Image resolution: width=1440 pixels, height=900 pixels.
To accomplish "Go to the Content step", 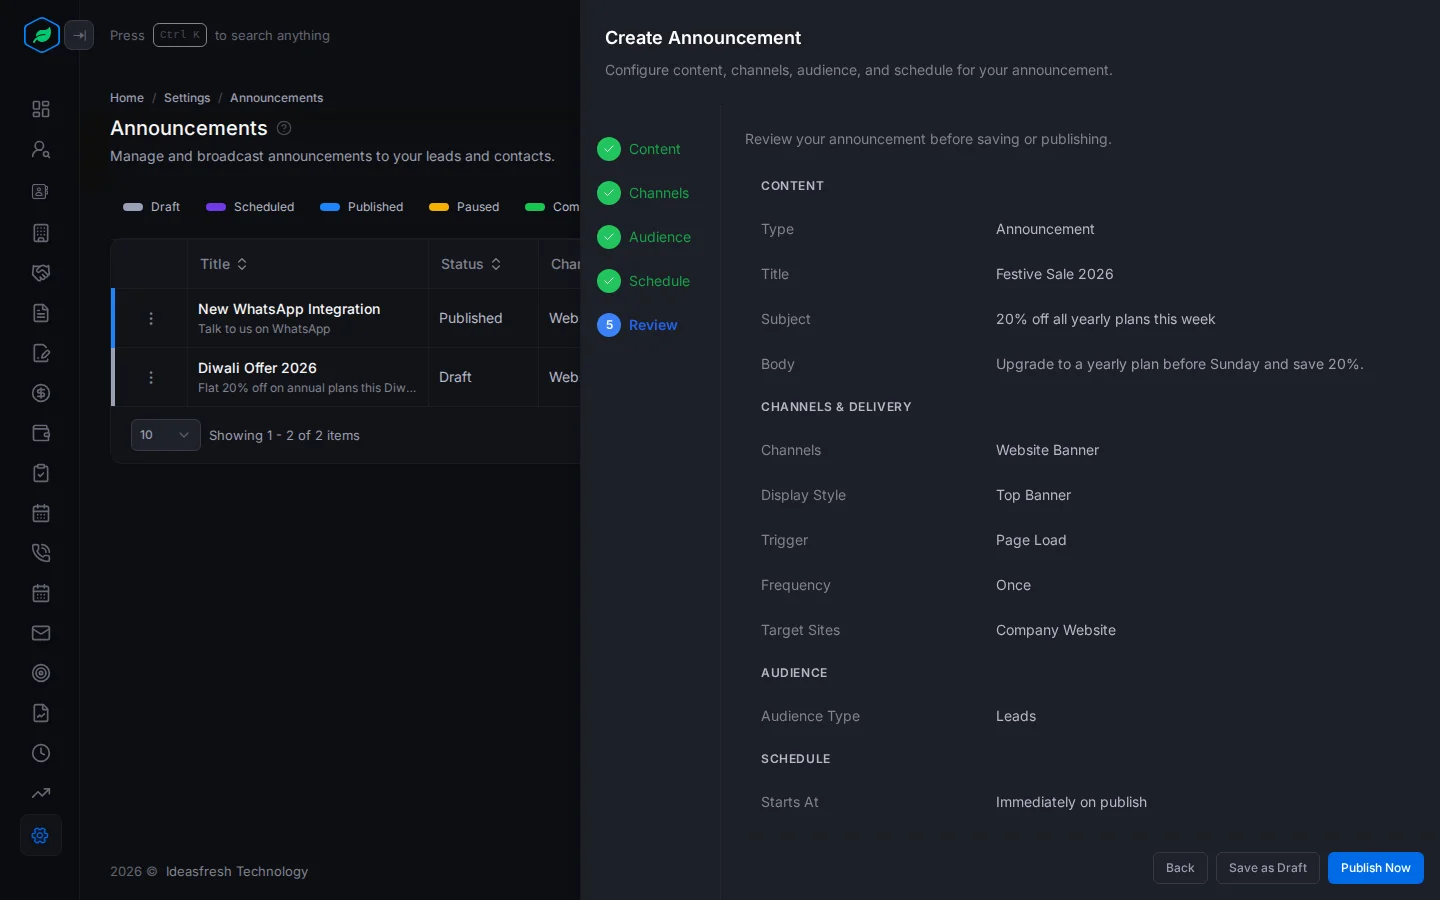I will [639, 149].
